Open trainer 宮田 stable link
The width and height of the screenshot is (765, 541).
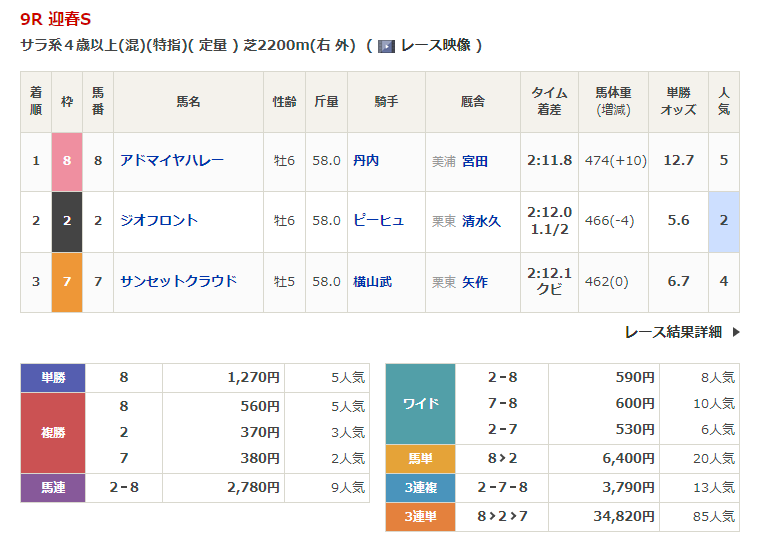pos(475,161)
